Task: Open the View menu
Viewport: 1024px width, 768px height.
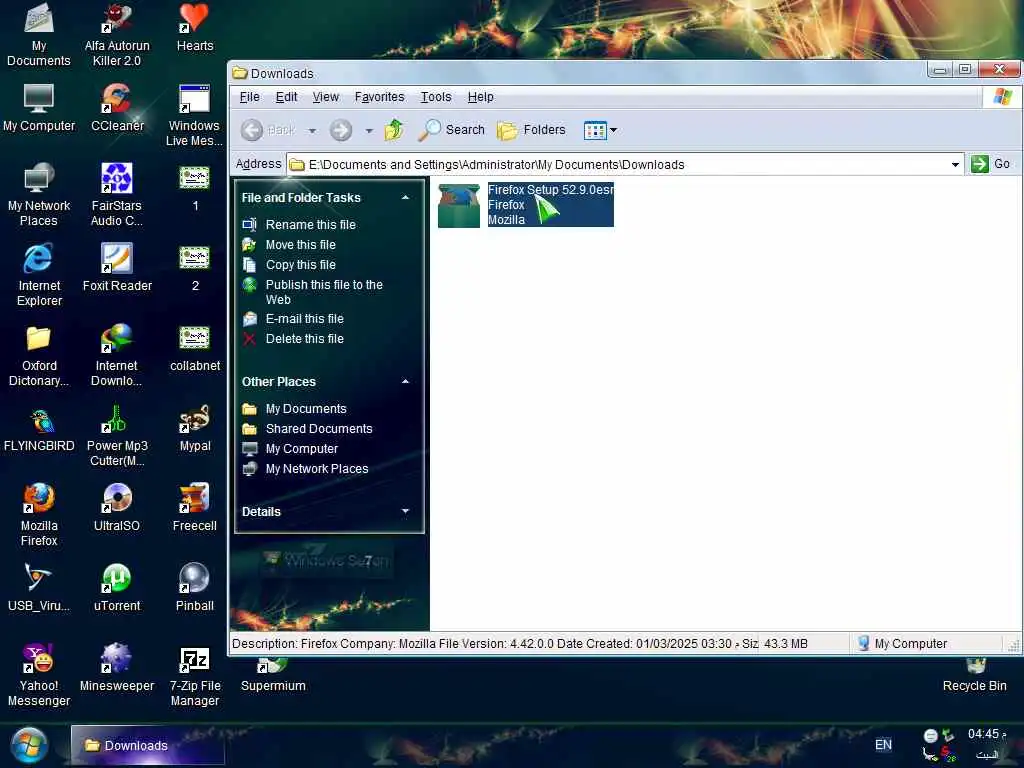Action: (x=325, y=97)
